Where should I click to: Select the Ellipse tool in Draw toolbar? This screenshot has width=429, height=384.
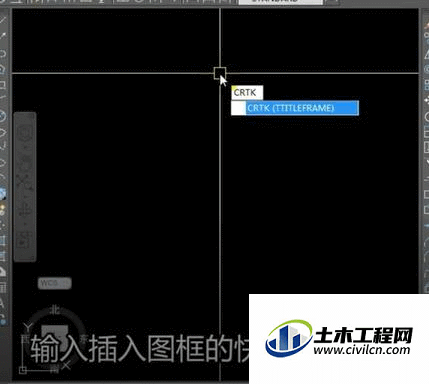tap(2, 163)
